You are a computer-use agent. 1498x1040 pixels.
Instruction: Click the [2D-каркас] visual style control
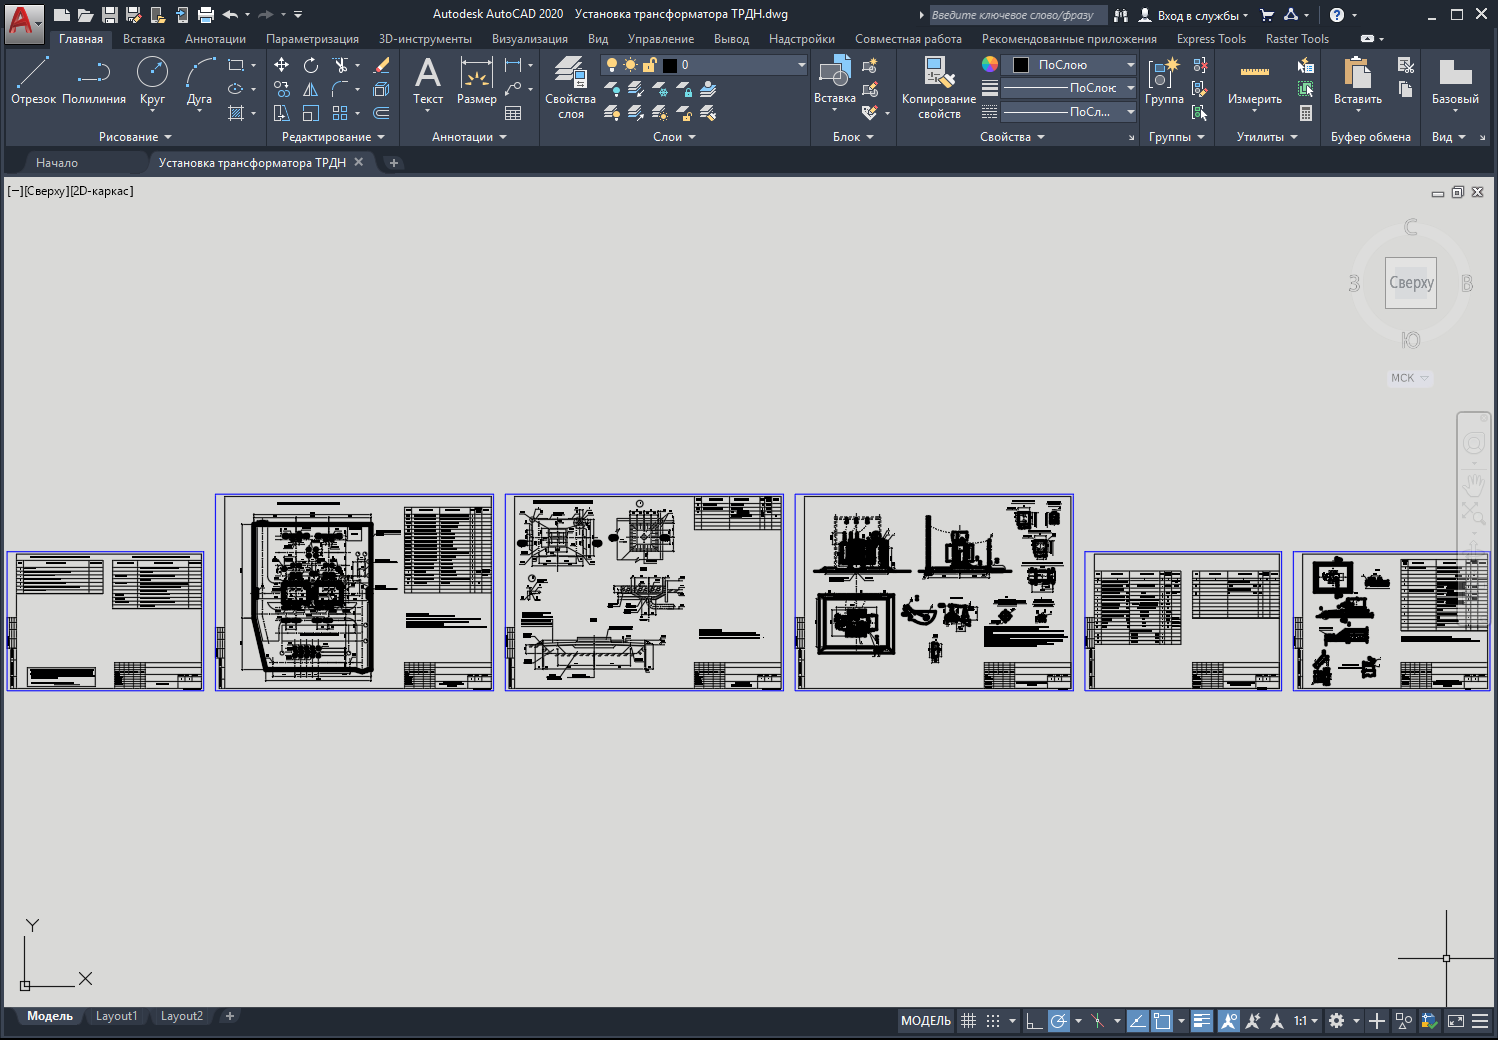tap(101, 191)
